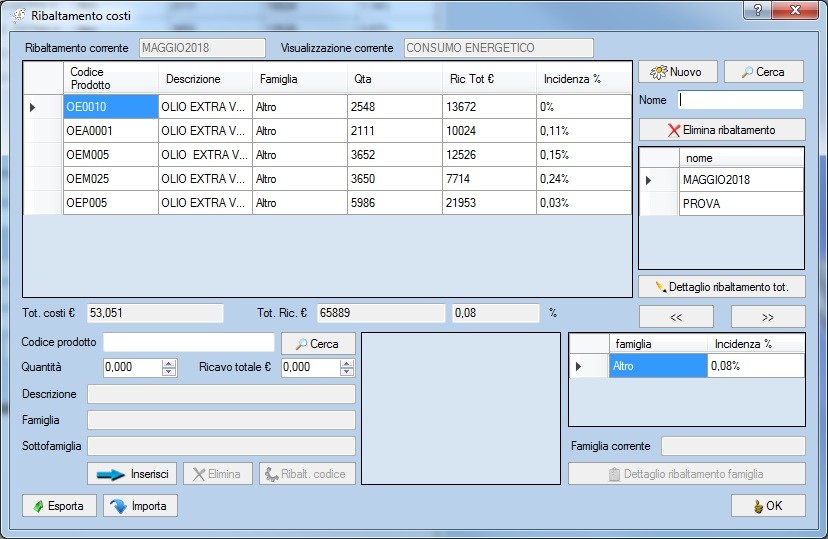
Task: Click revenue cell 10024
Action: click(x=489, y=131)
